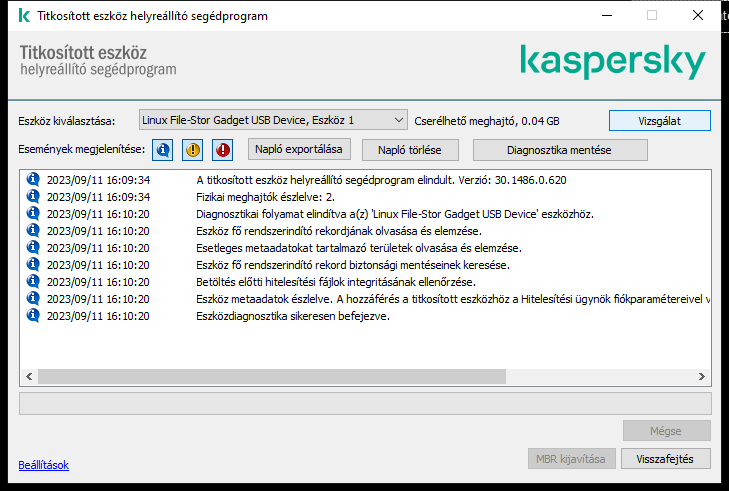Open the Beállítások link
The height and width of the screenshot is (491, 729).
pos(44,465)
